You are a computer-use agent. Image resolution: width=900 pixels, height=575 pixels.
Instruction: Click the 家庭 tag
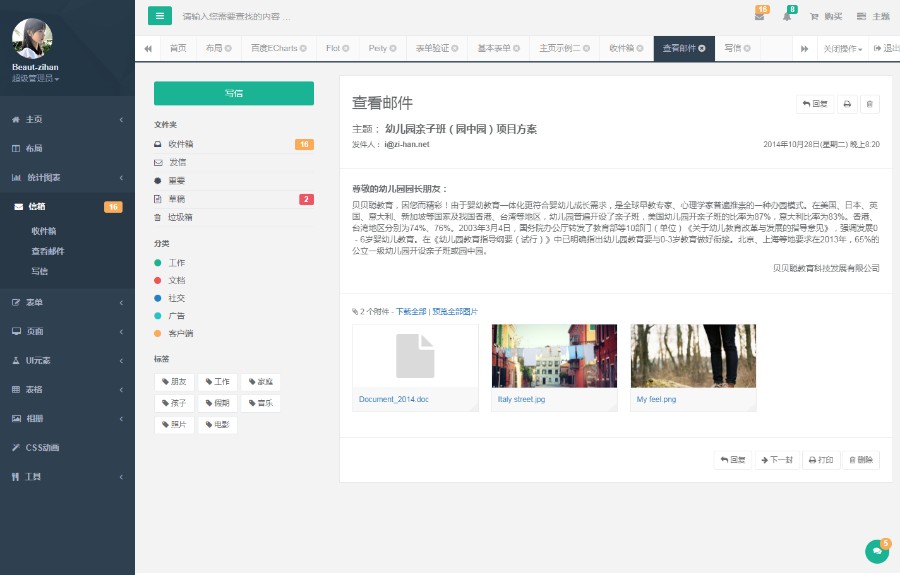pos(261,382)
